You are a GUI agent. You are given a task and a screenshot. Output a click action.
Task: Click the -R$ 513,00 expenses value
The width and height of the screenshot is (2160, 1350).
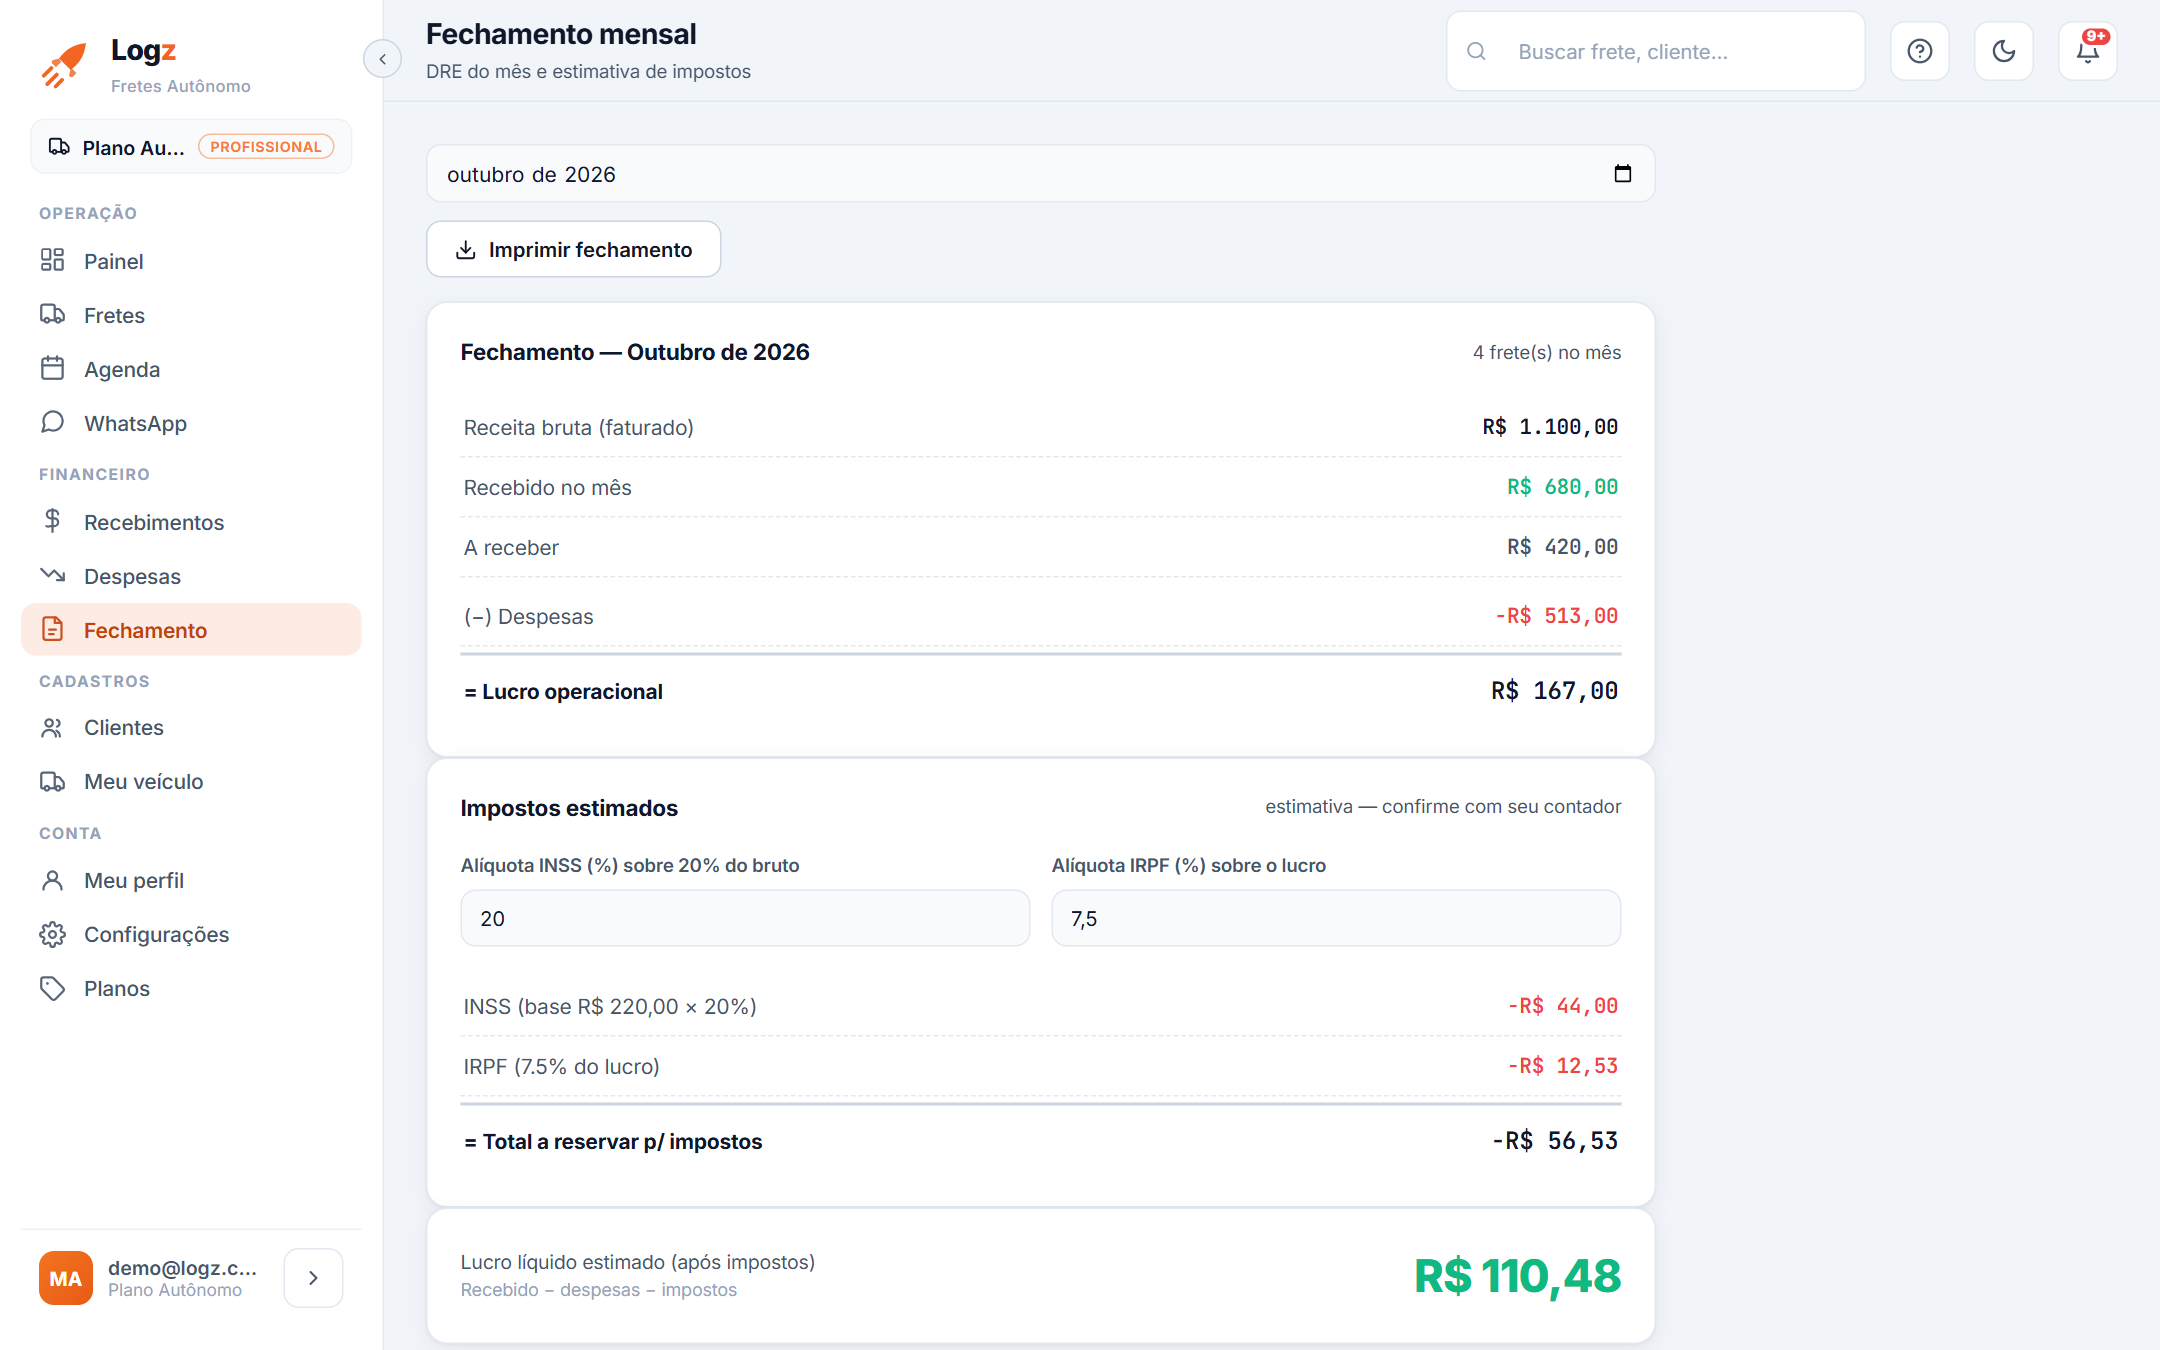pos(1556,616)
